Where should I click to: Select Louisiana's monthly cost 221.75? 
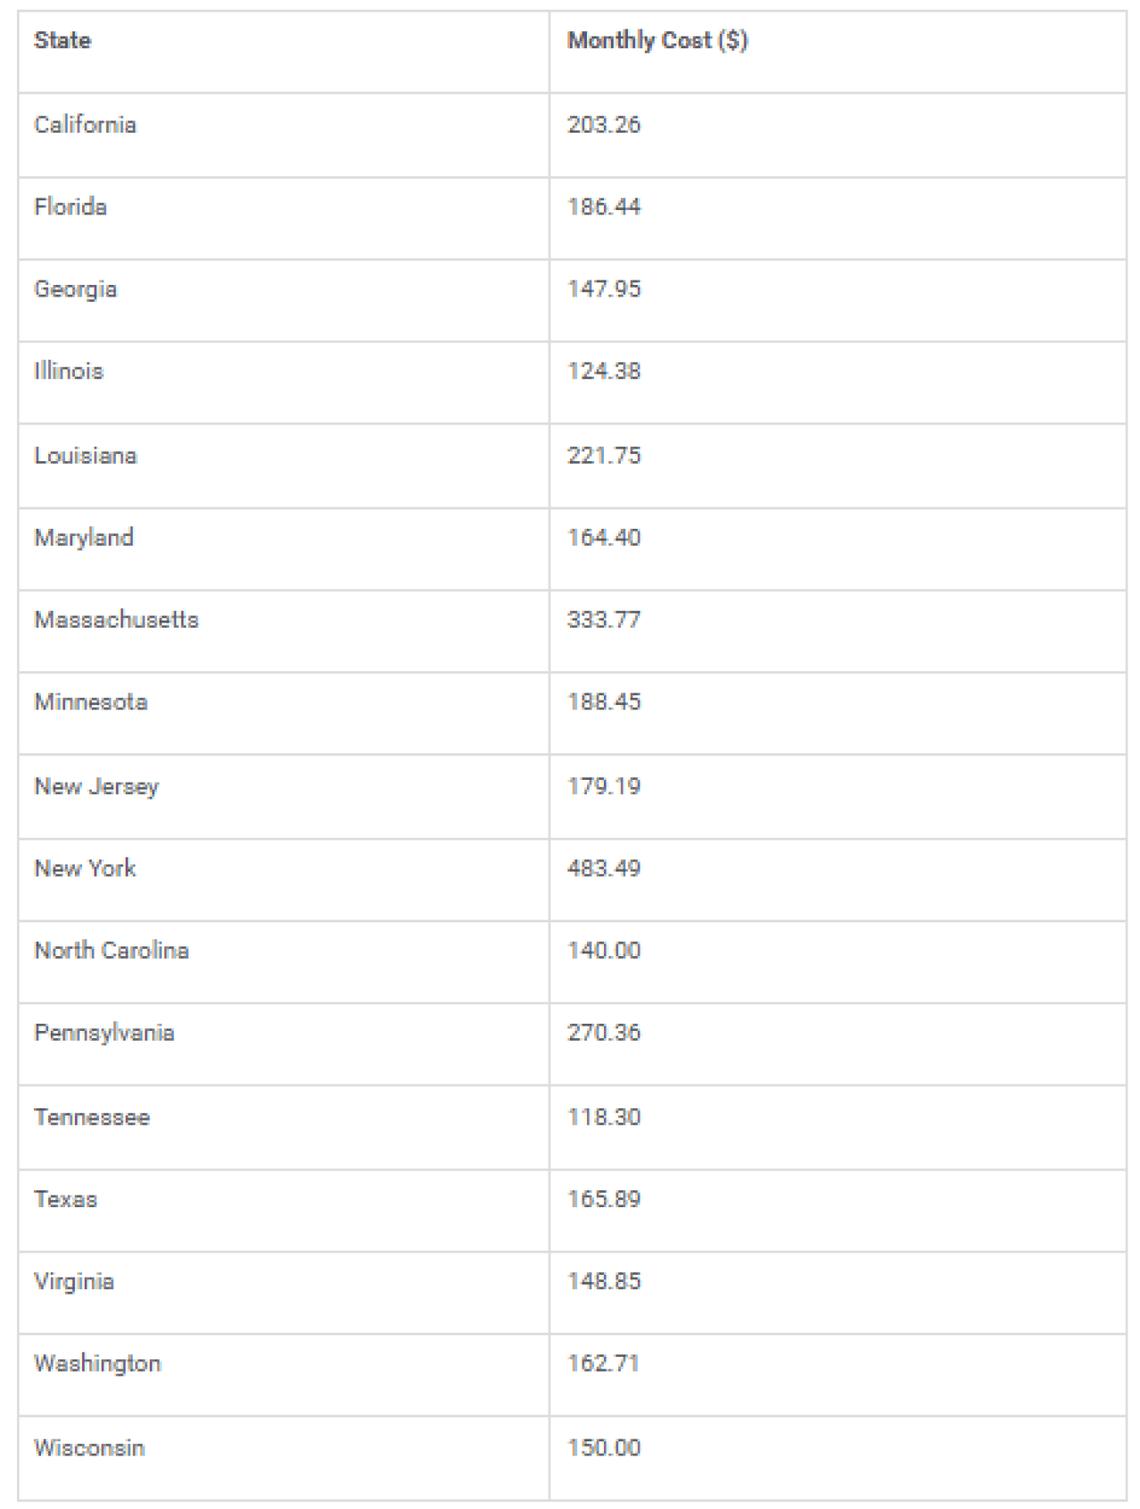tap(604, 455)
